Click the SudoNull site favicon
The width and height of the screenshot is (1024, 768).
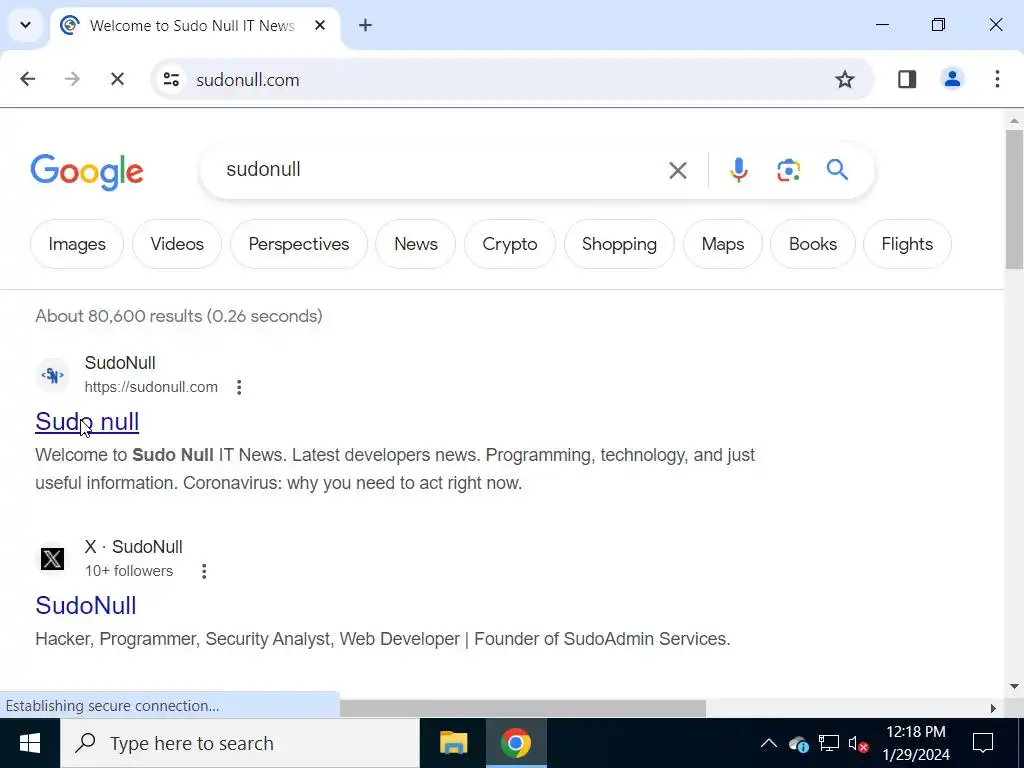[x=52, y=375]
